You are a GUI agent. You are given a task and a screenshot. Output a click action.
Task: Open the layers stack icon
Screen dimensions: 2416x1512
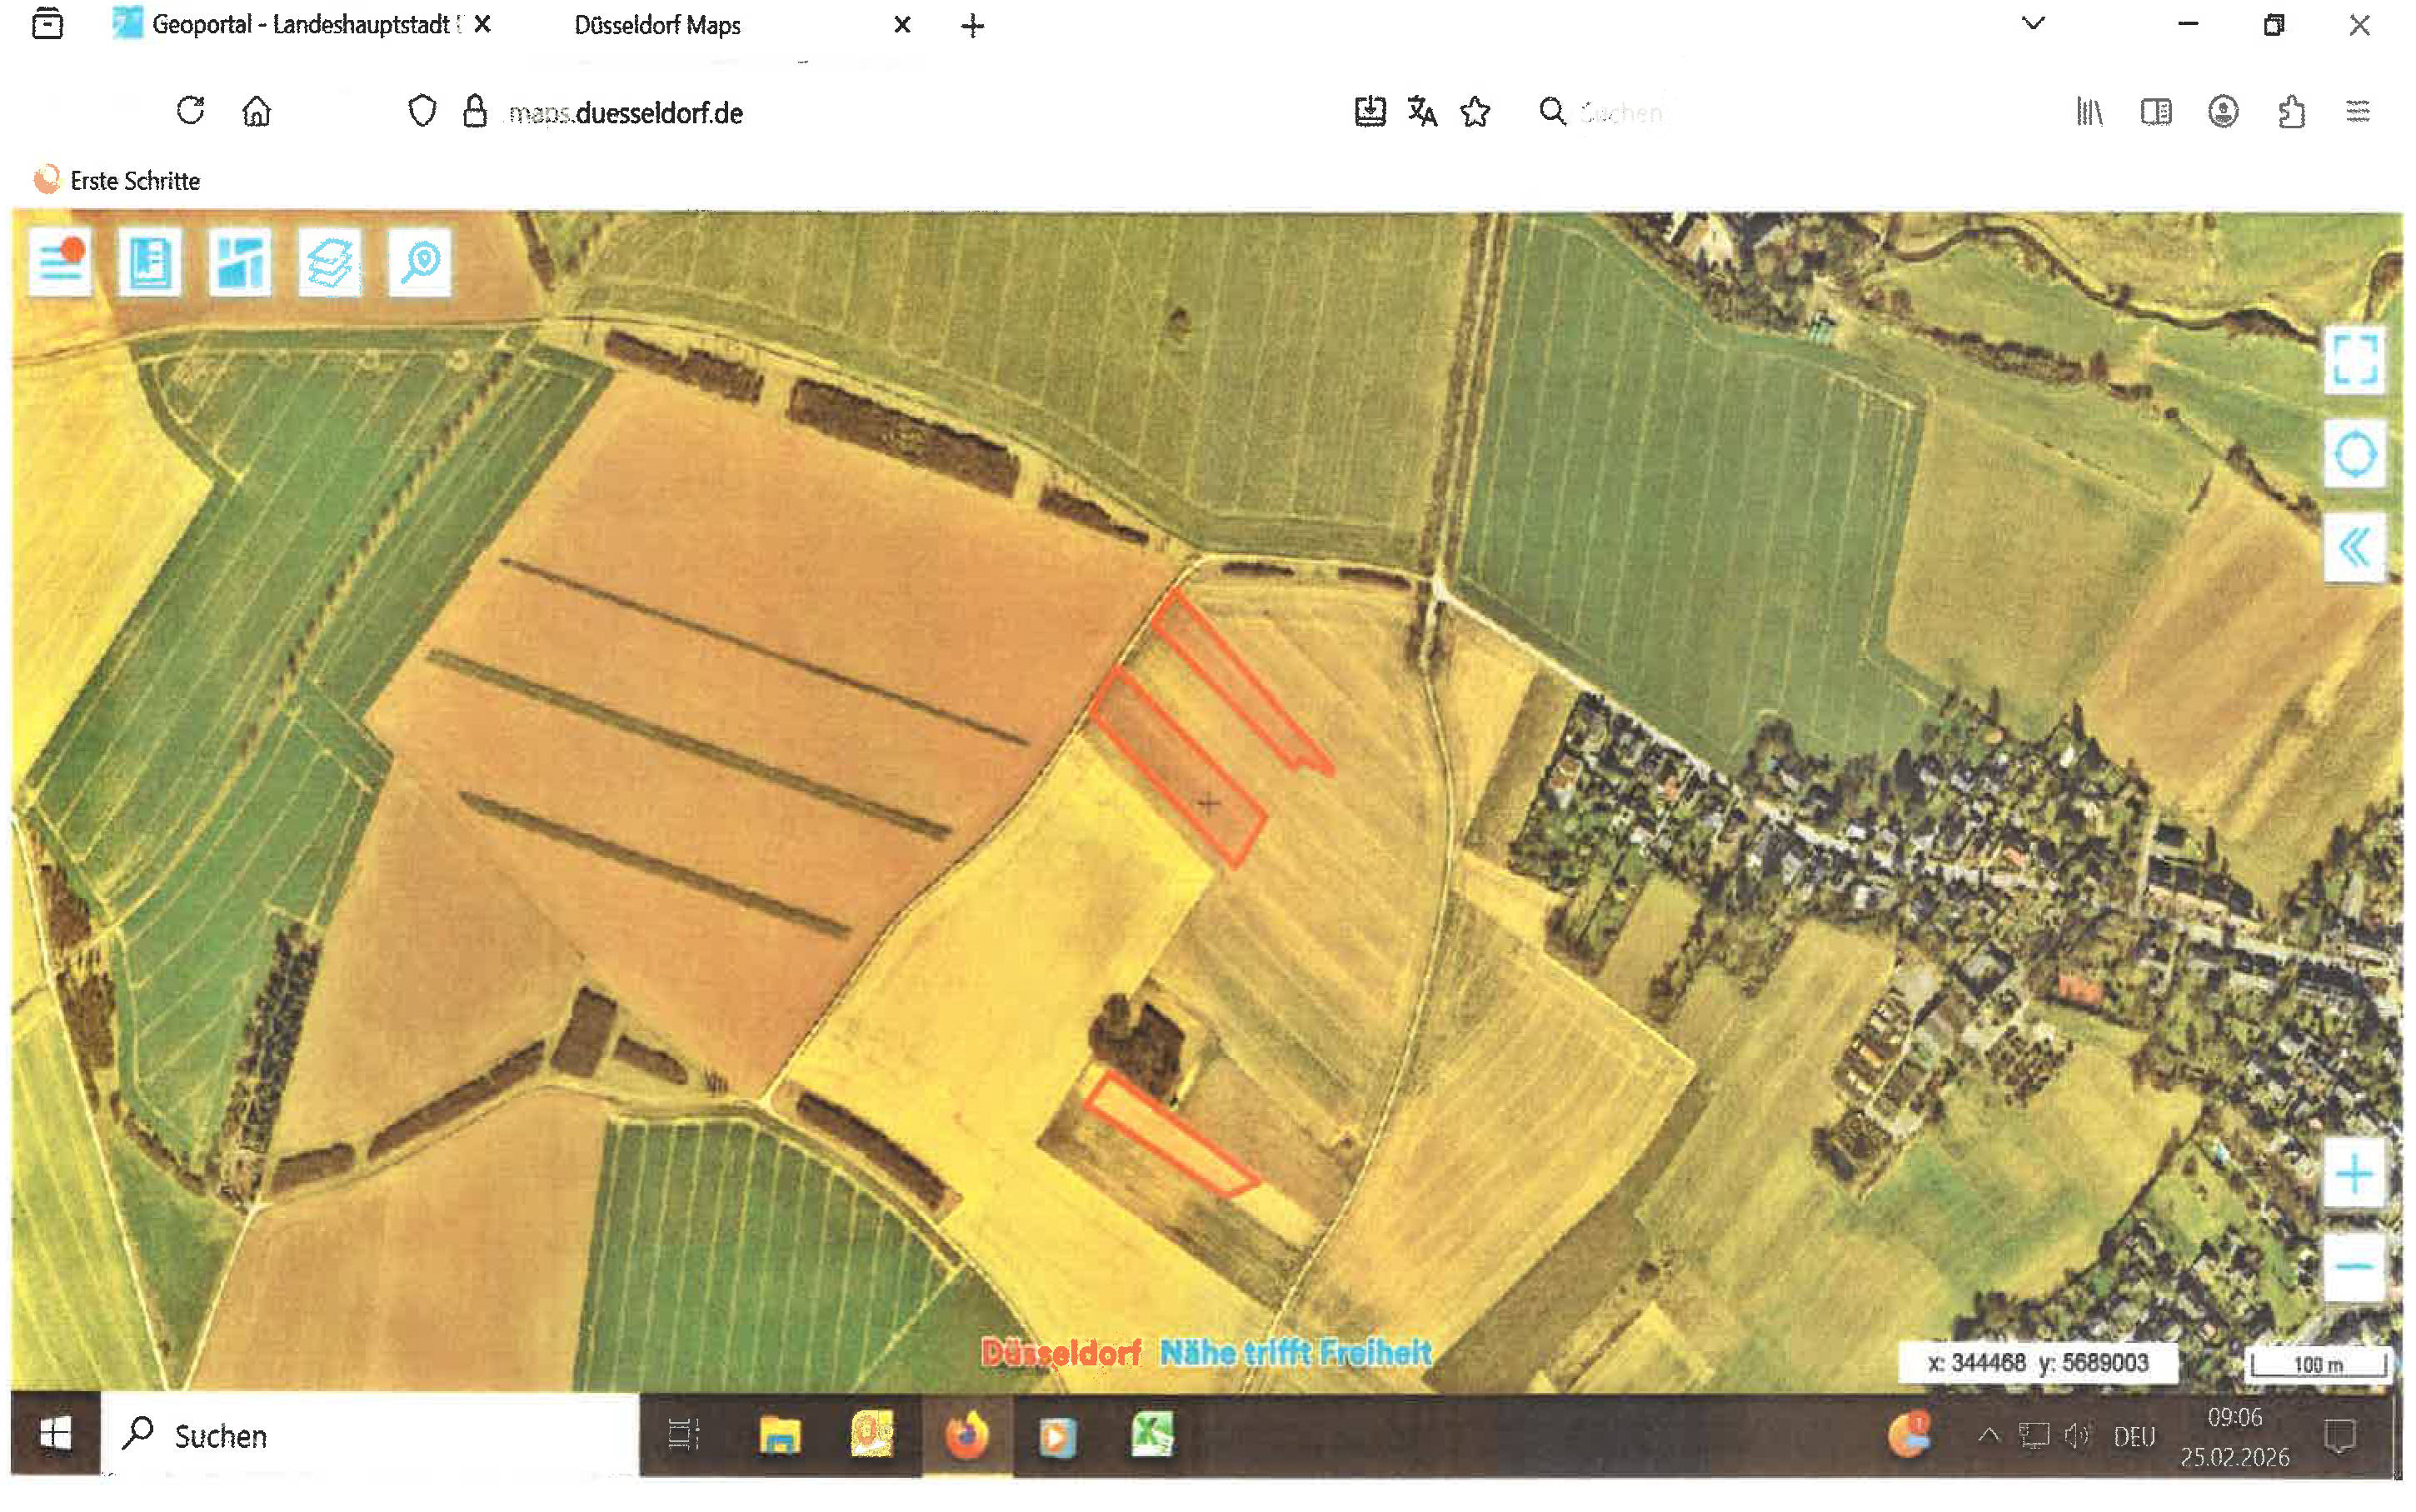[330, 263]
